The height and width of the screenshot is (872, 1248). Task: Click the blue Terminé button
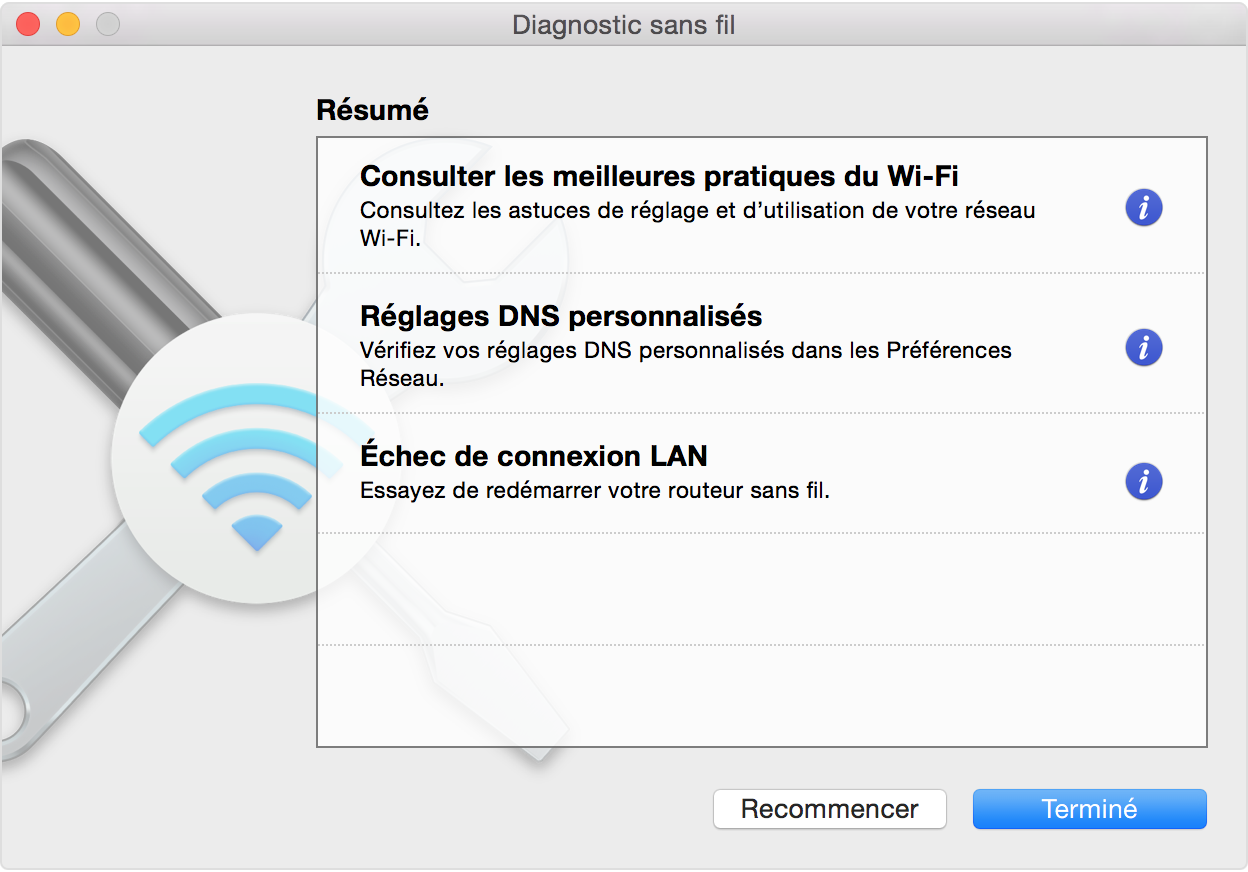(x=1090, y=809)
